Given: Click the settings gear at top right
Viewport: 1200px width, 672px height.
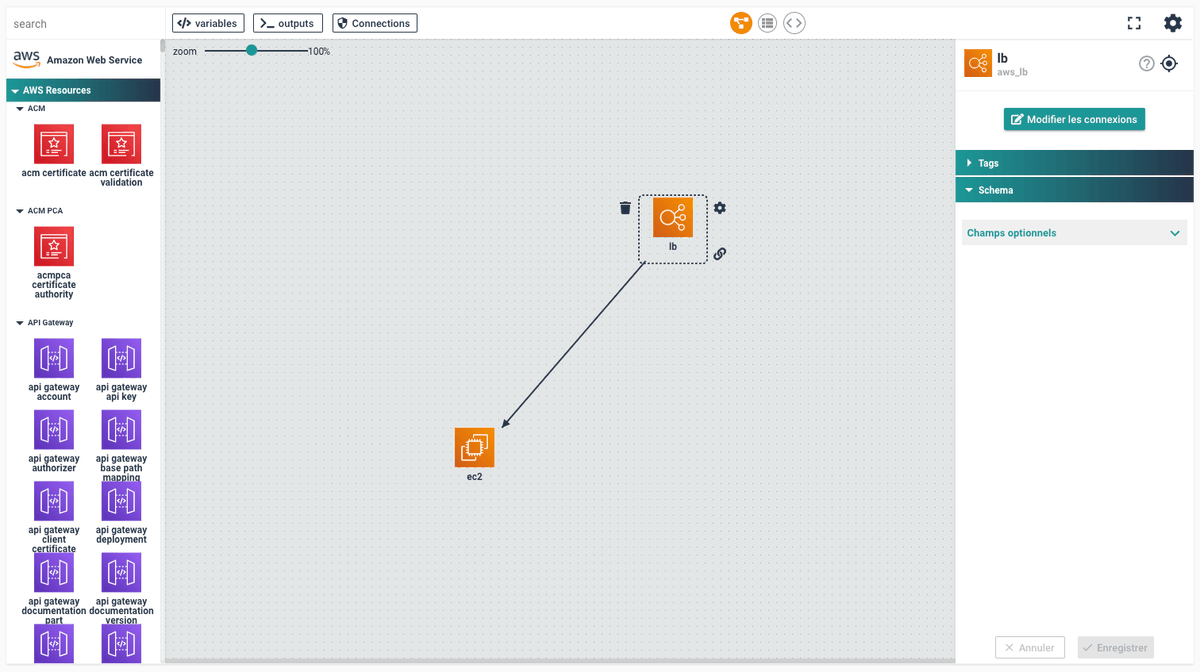Looking at the screenshot, I should click(1172, 22).
